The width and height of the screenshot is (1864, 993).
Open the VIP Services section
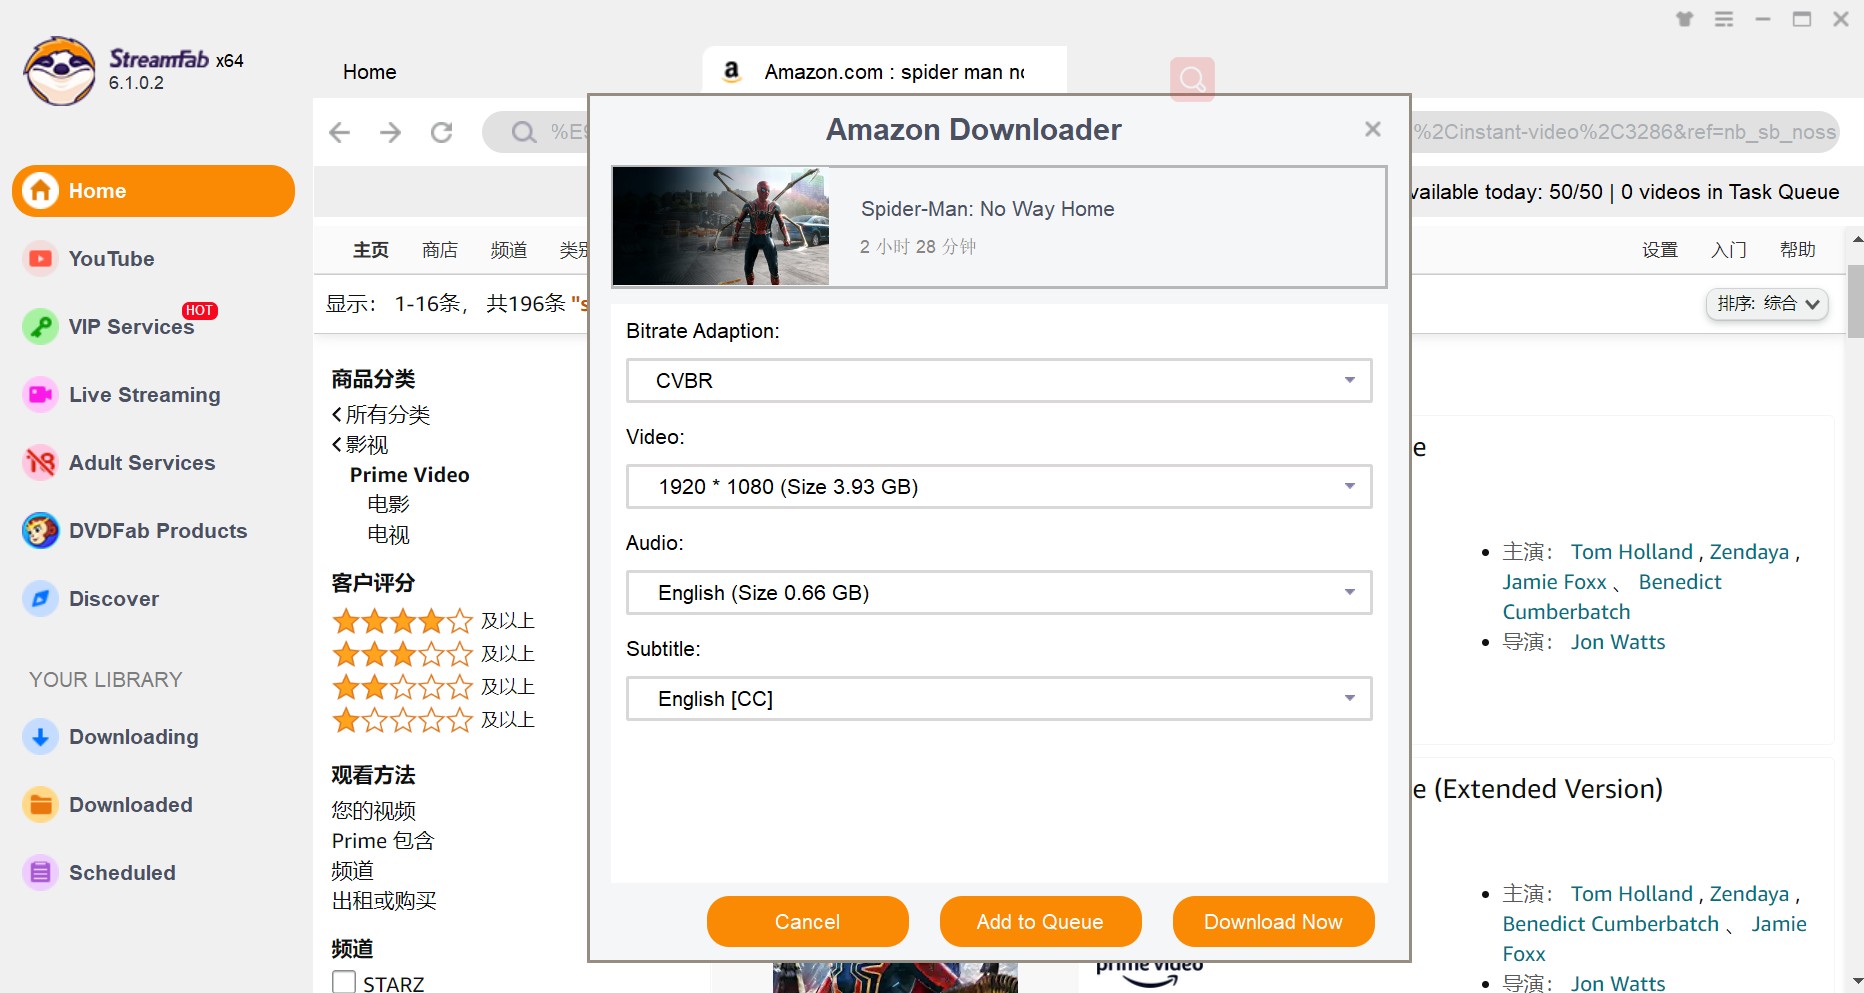pos(132,327)
